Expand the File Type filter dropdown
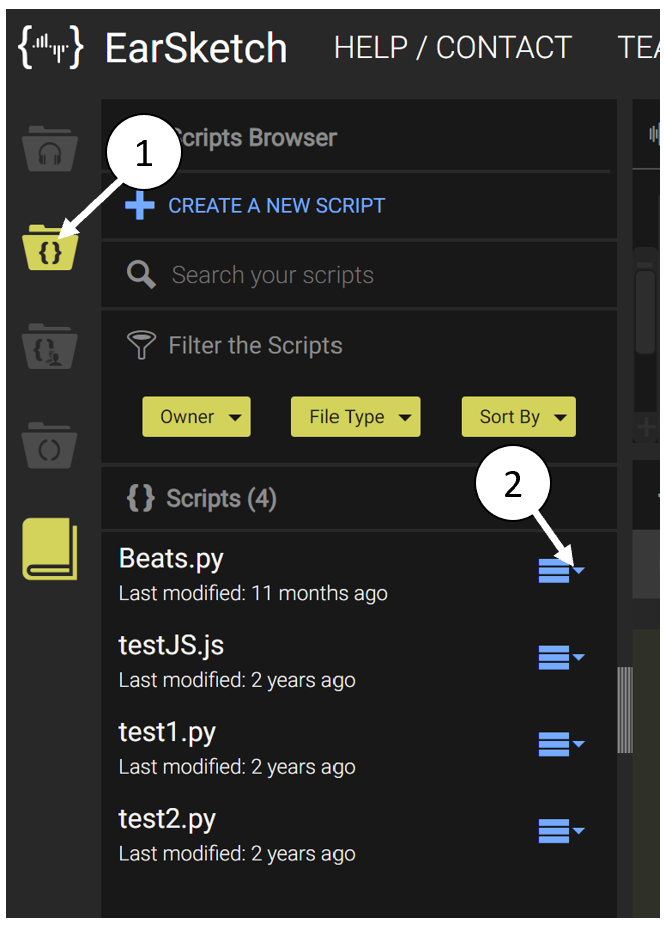The width and height of the screenshot is (664, 926). 356,417
